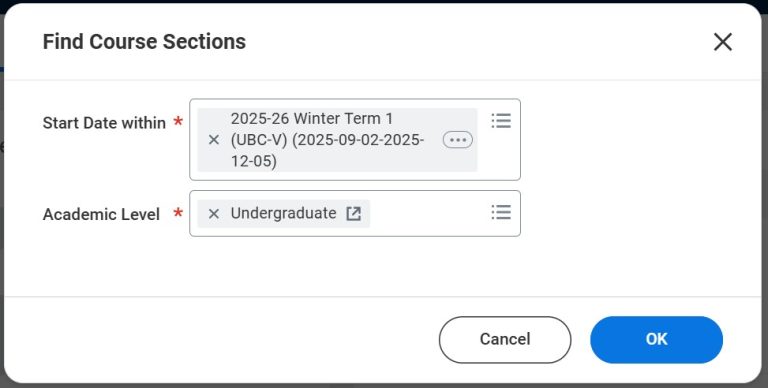Click required asterisk beside Academic Level
Image resolution: width=768 pixels, height=388 pixels.
[178, 212]
